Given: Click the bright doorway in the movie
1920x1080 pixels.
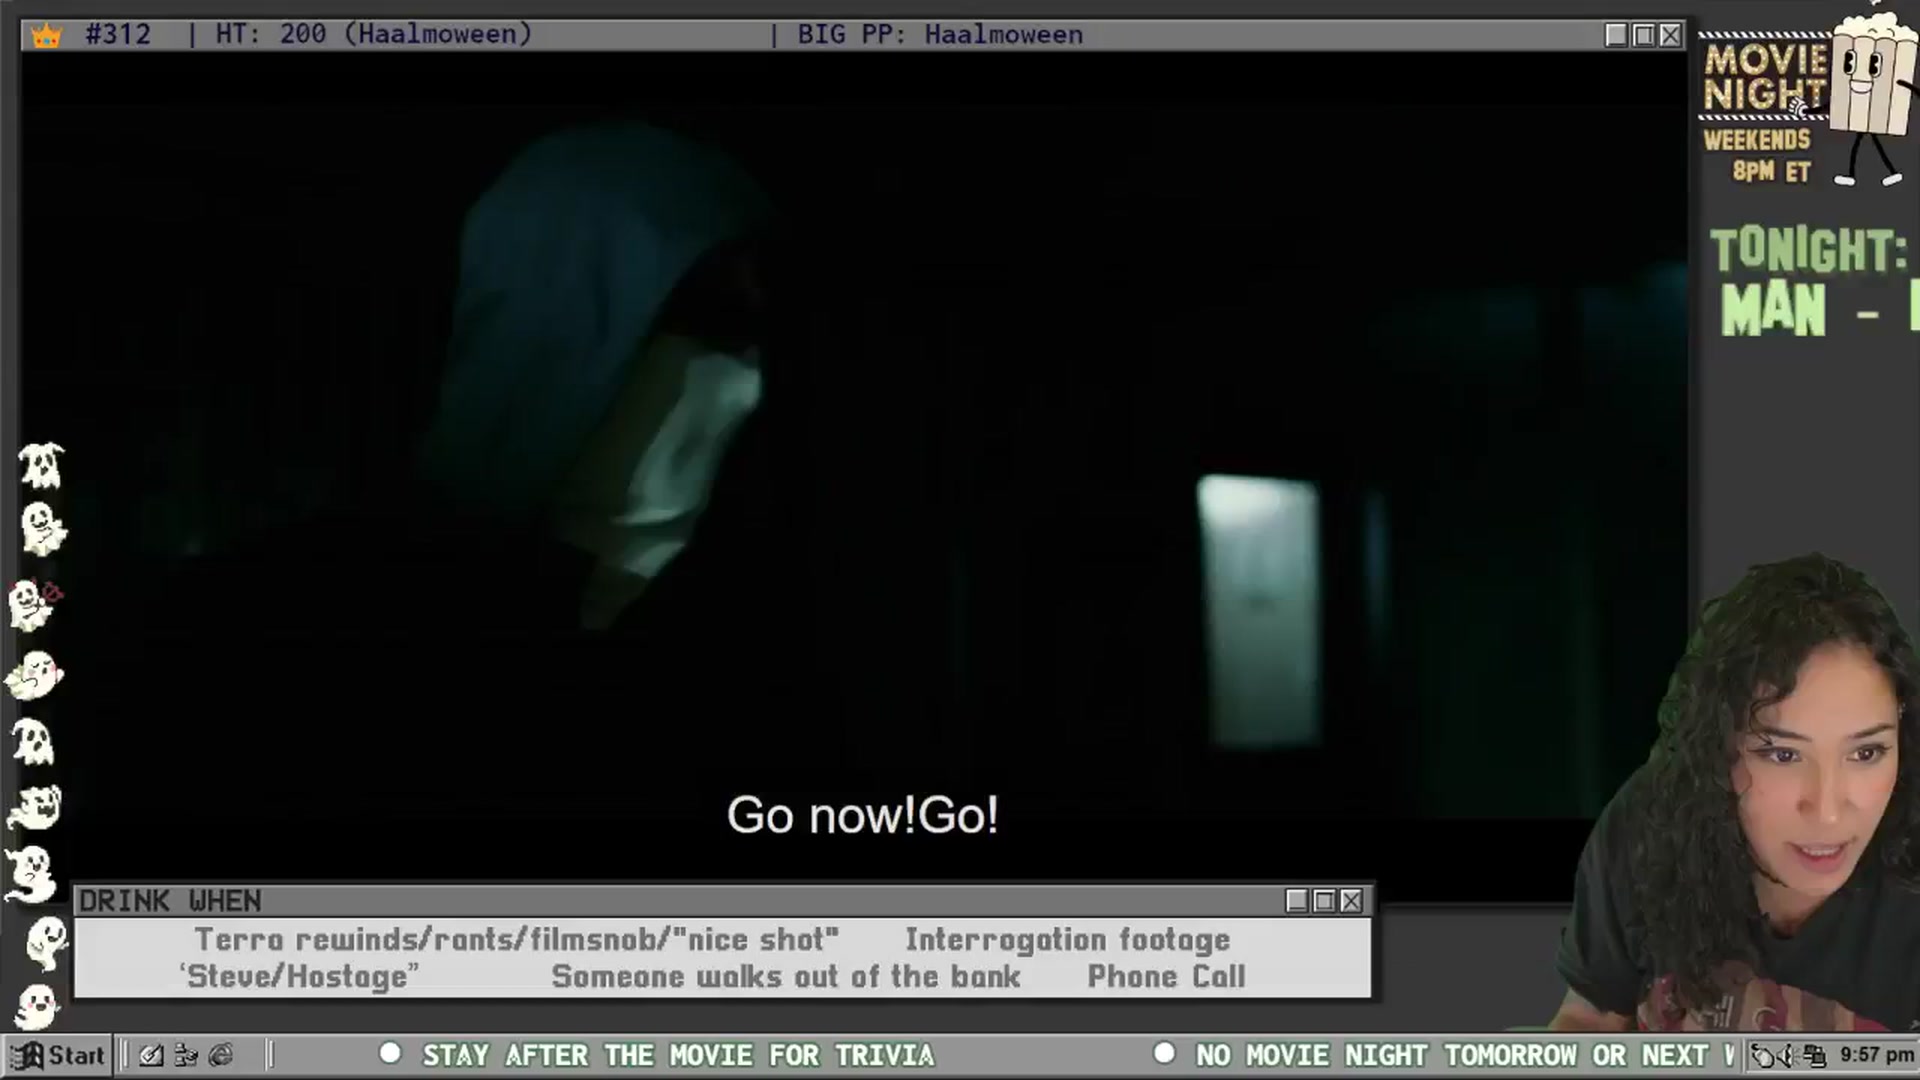Looking at the screenshot, I should pos(1259,612).
